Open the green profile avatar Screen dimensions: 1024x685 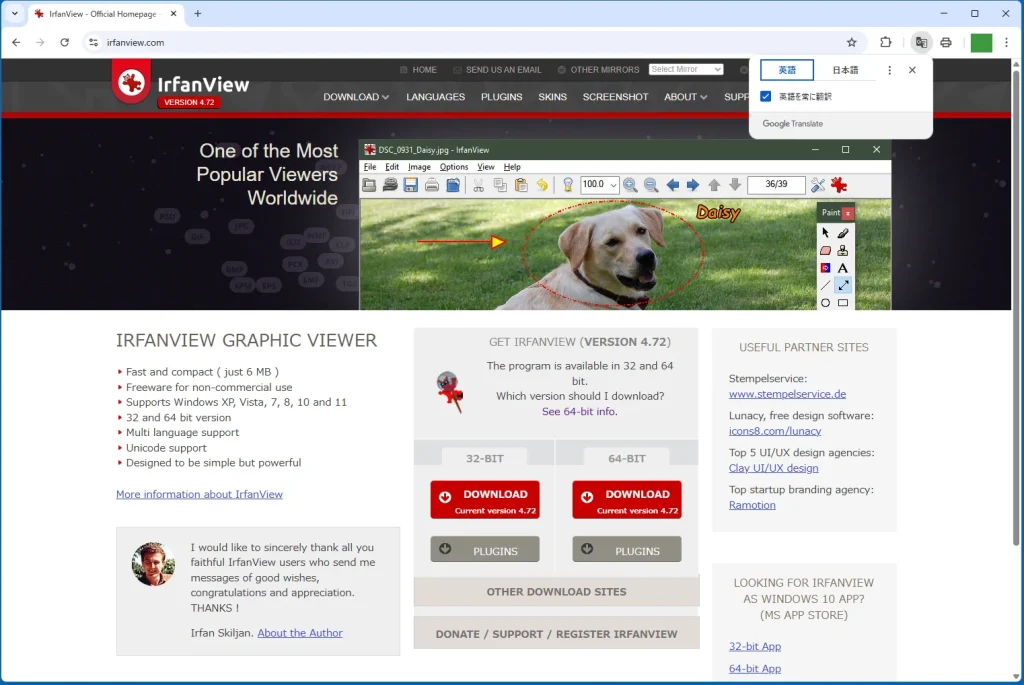click(981, 42)
